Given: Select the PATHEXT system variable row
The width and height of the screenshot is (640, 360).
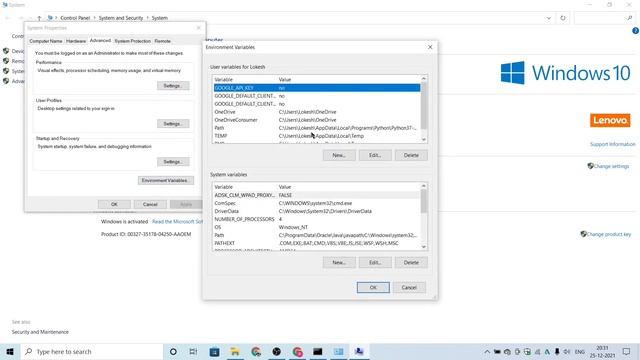Looking at the screenshot, I should (x=317, y=243).
